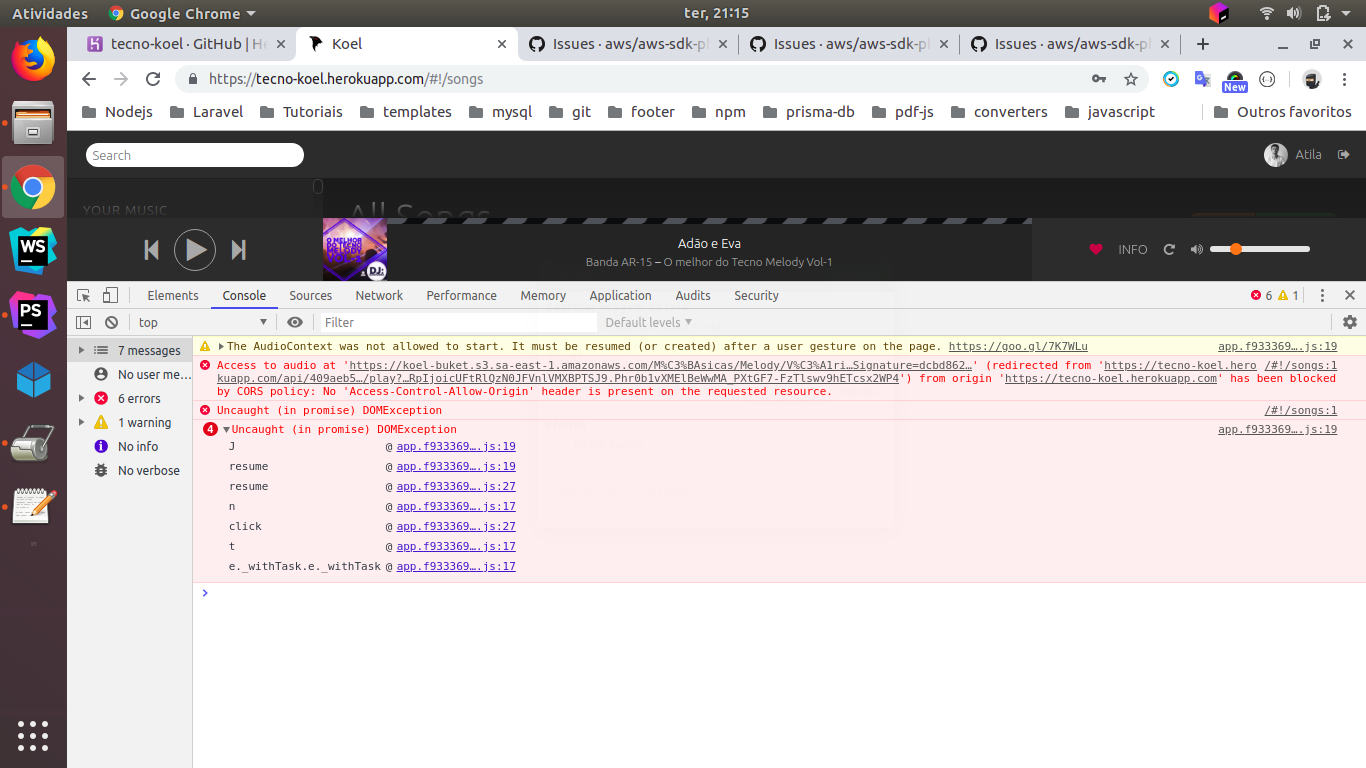Select the inspect element tool in DevTools
1366x768 pixels.
coord(83,295)
